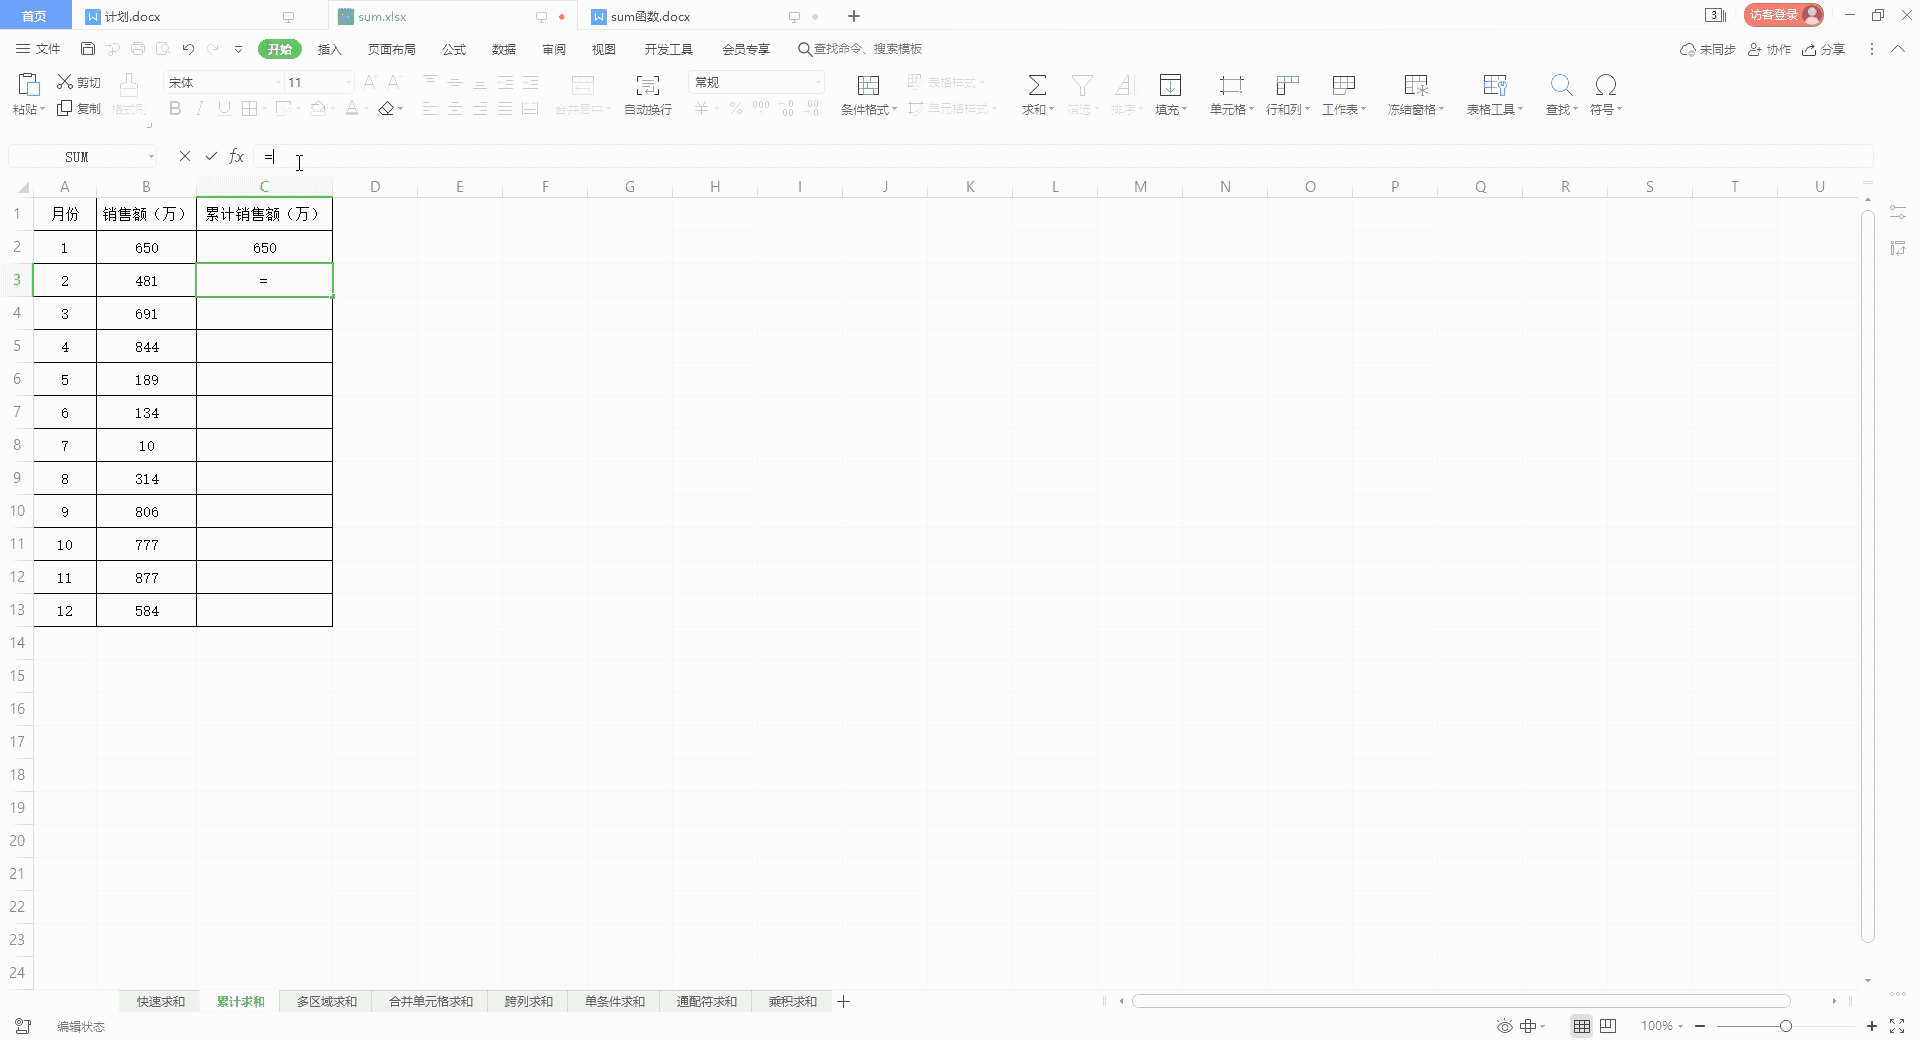This screenshot has height=1040, width=1920.
Task: Switch to normal grid view in status bar
Action: (1581, 1026)
